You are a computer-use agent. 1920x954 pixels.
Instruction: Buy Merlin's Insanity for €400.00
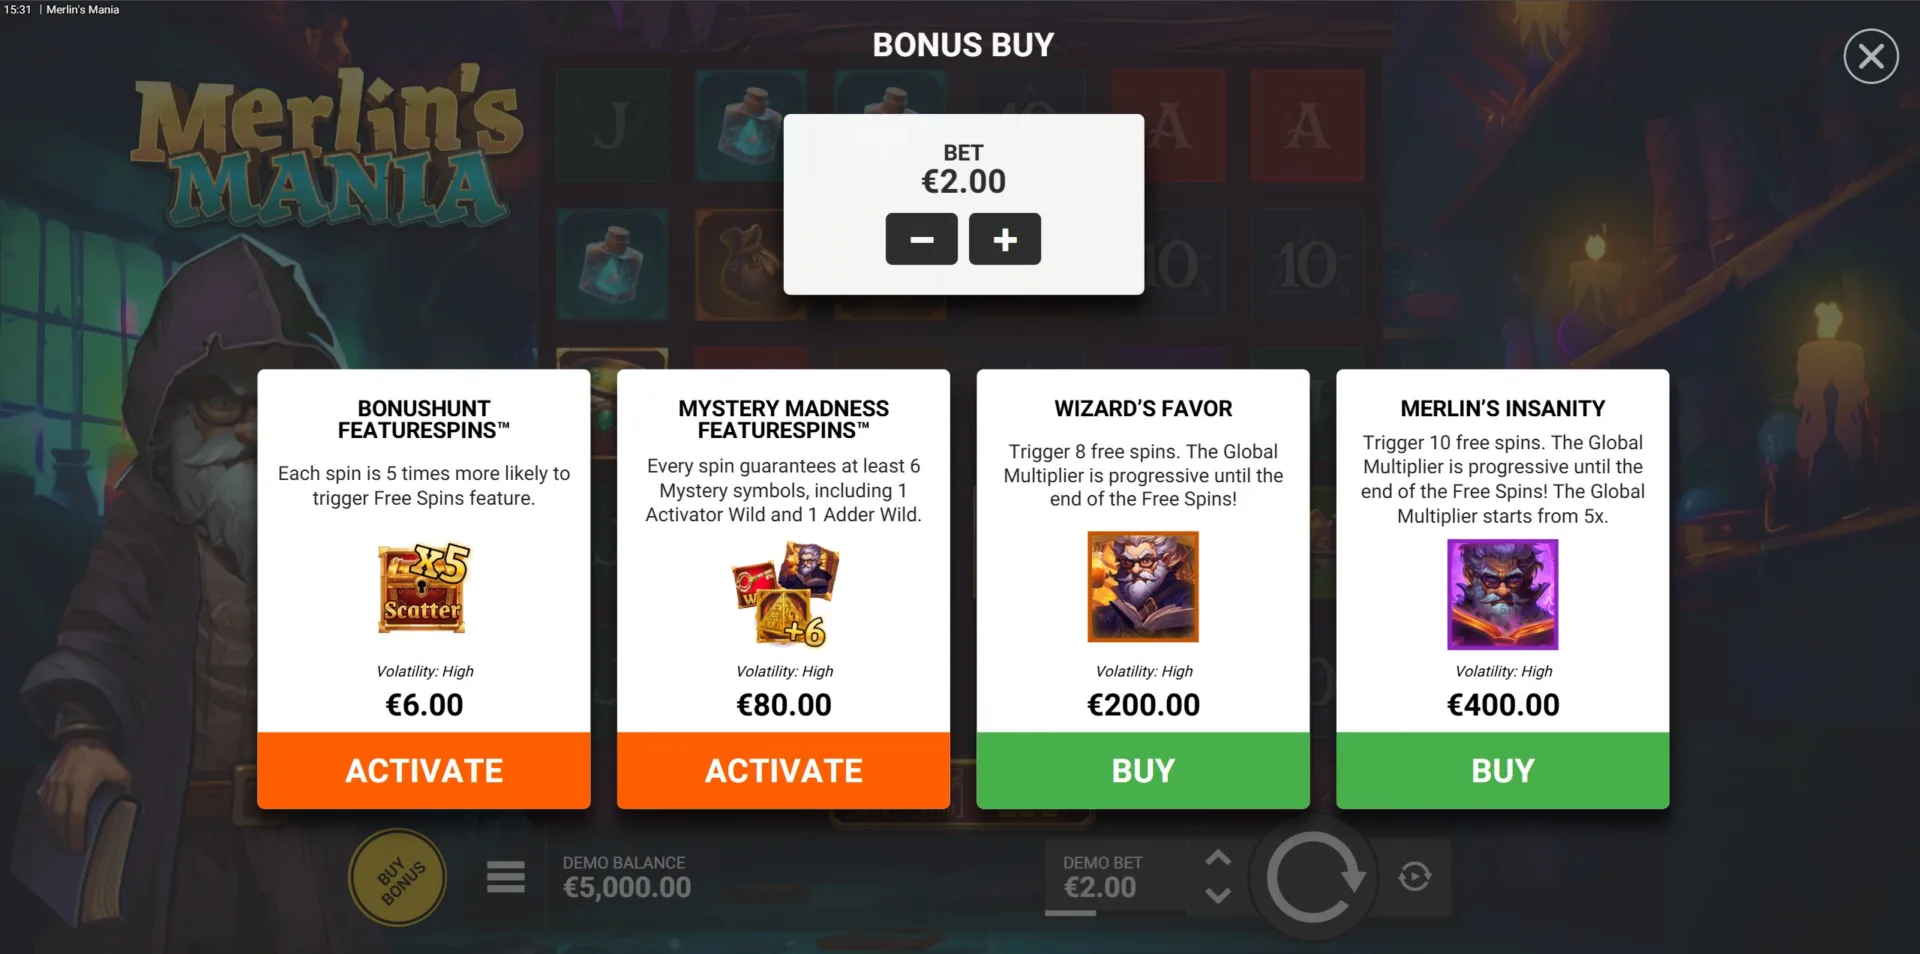pyautogui.click(x=1503, y=770)
